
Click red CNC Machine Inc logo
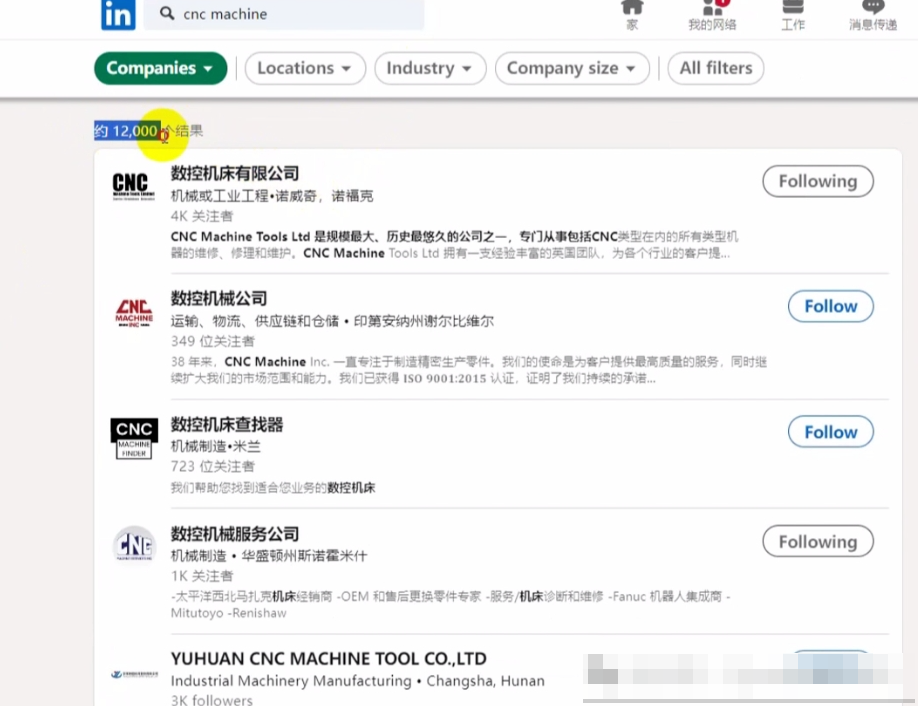(x=134, y=313)
